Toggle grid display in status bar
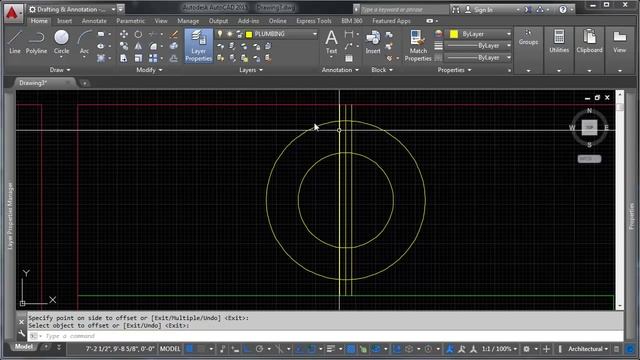Image resolution: width=640 pixels, height=360 pixels. pos(190,349)
